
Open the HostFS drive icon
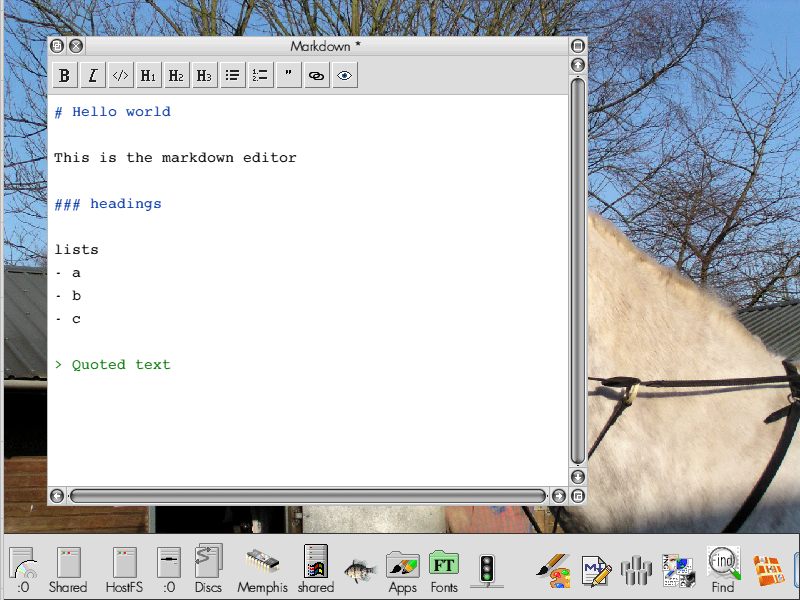124,569
